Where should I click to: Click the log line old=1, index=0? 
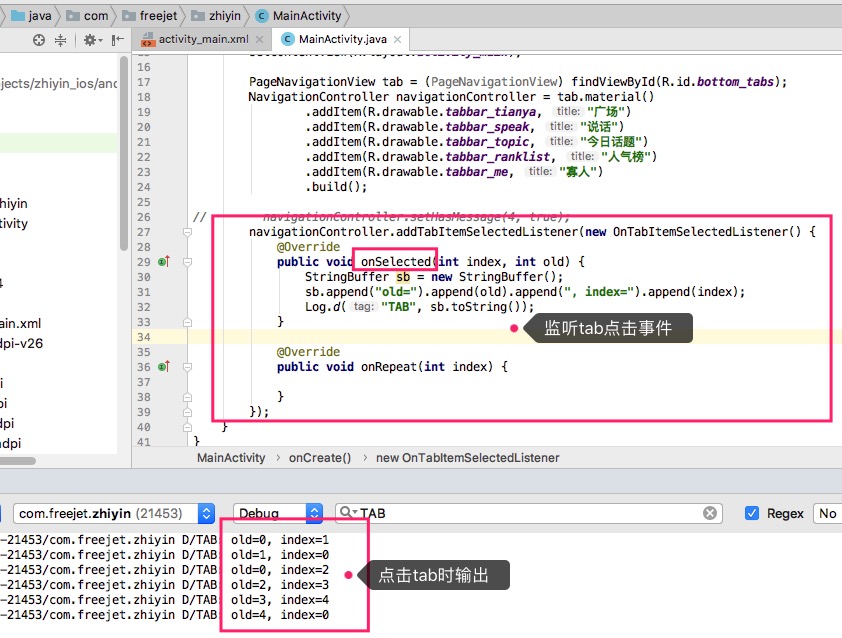280,555
